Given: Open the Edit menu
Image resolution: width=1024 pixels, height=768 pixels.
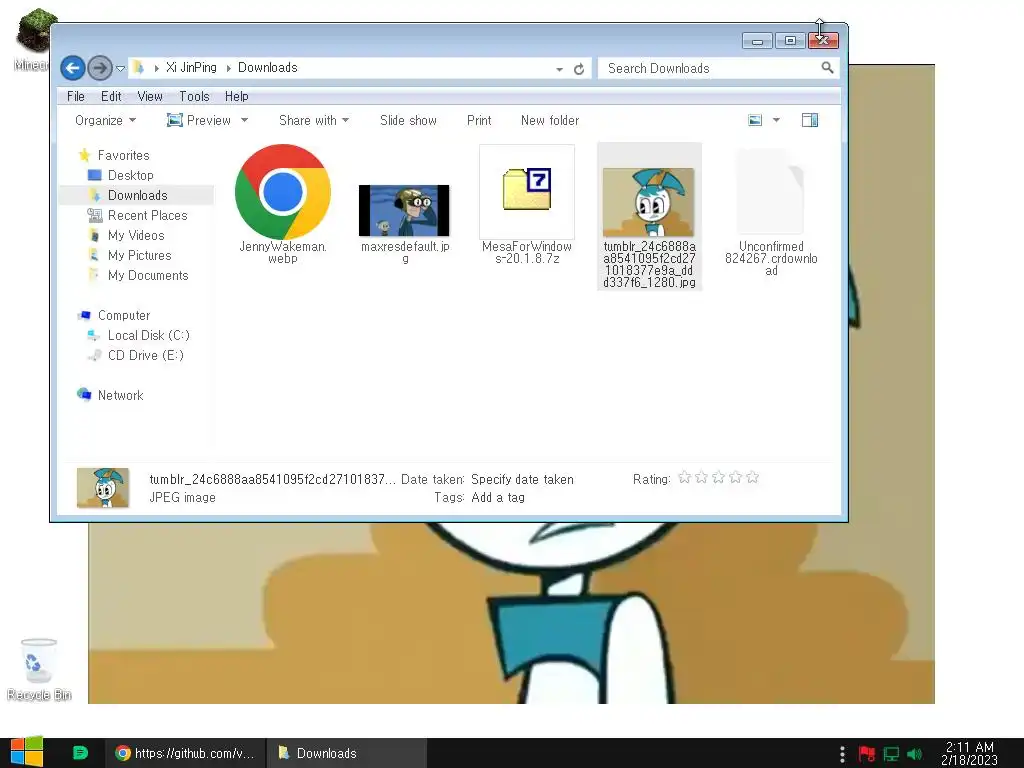Looking at the screenshot, I should [111, 96].
